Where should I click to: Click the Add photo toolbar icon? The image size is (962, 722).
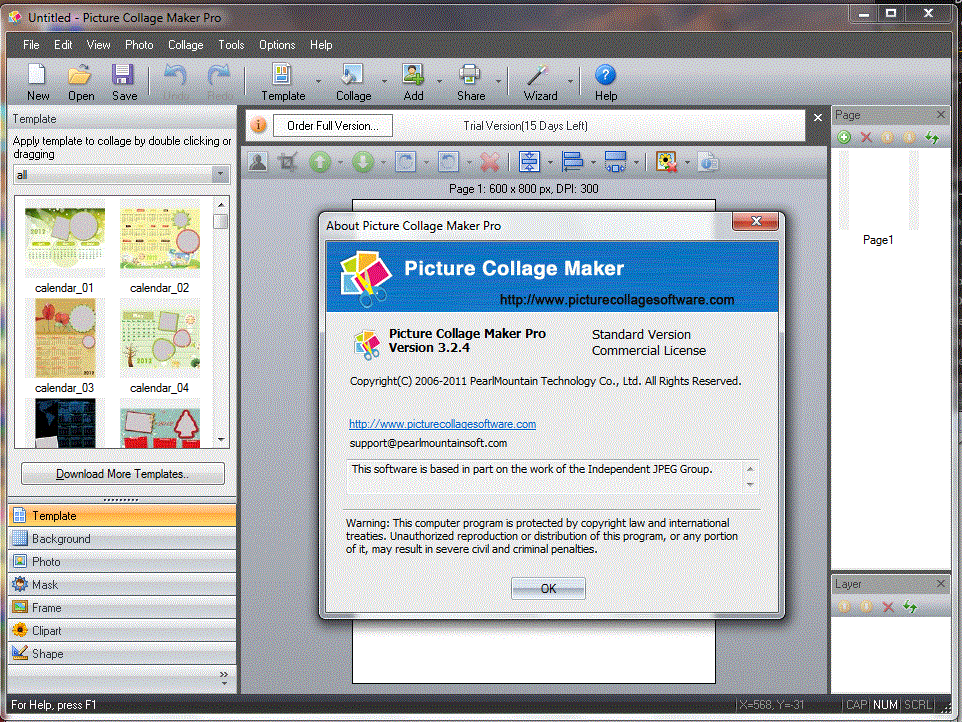pos(413,82)
